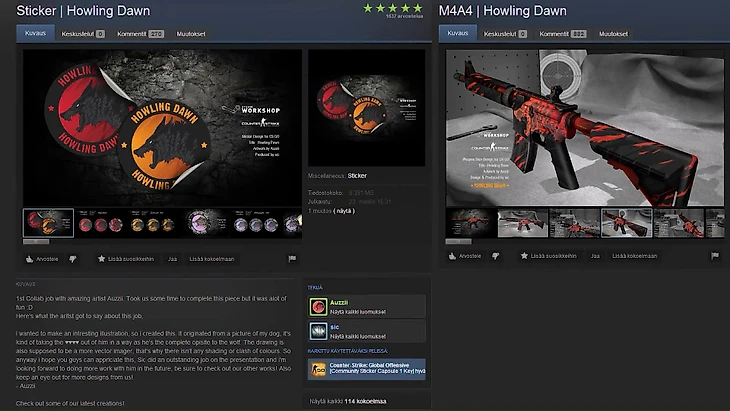730x411 pixels.
Task: Expand all 114 collections link
Action: pyautogui.click(x=348, y=401)
